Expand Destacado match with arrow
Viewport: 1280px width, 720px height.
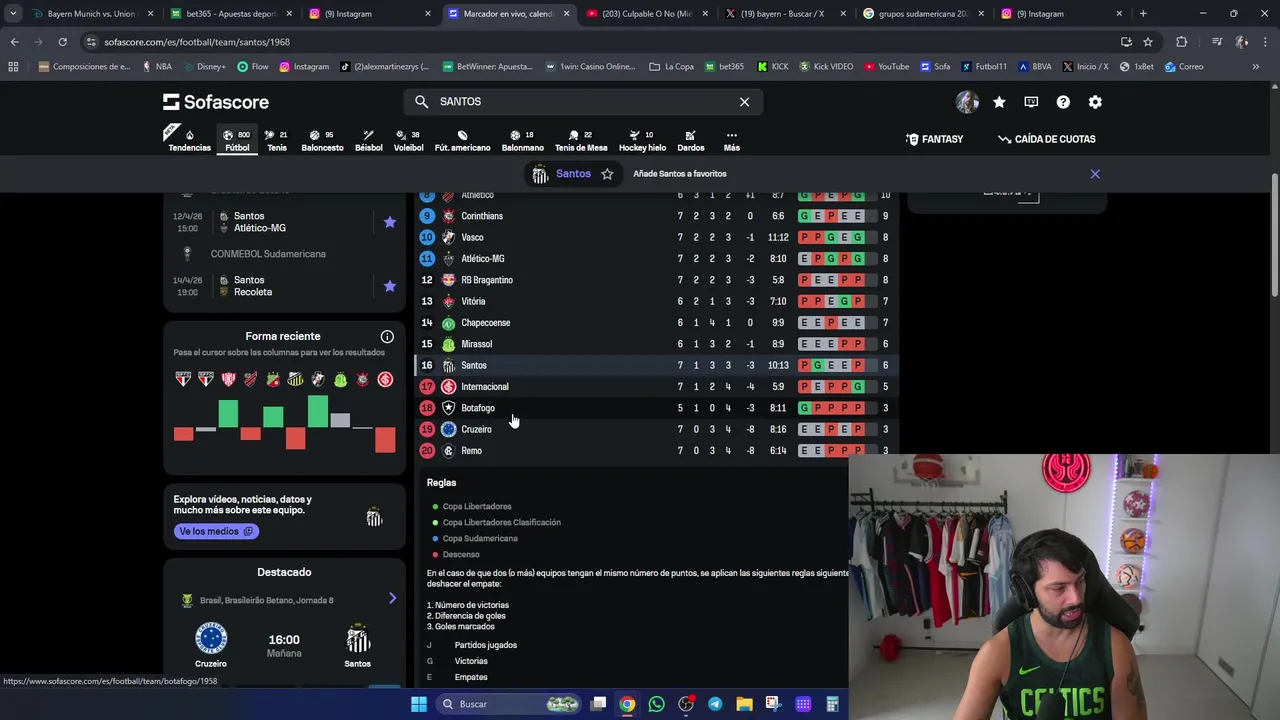392,598
